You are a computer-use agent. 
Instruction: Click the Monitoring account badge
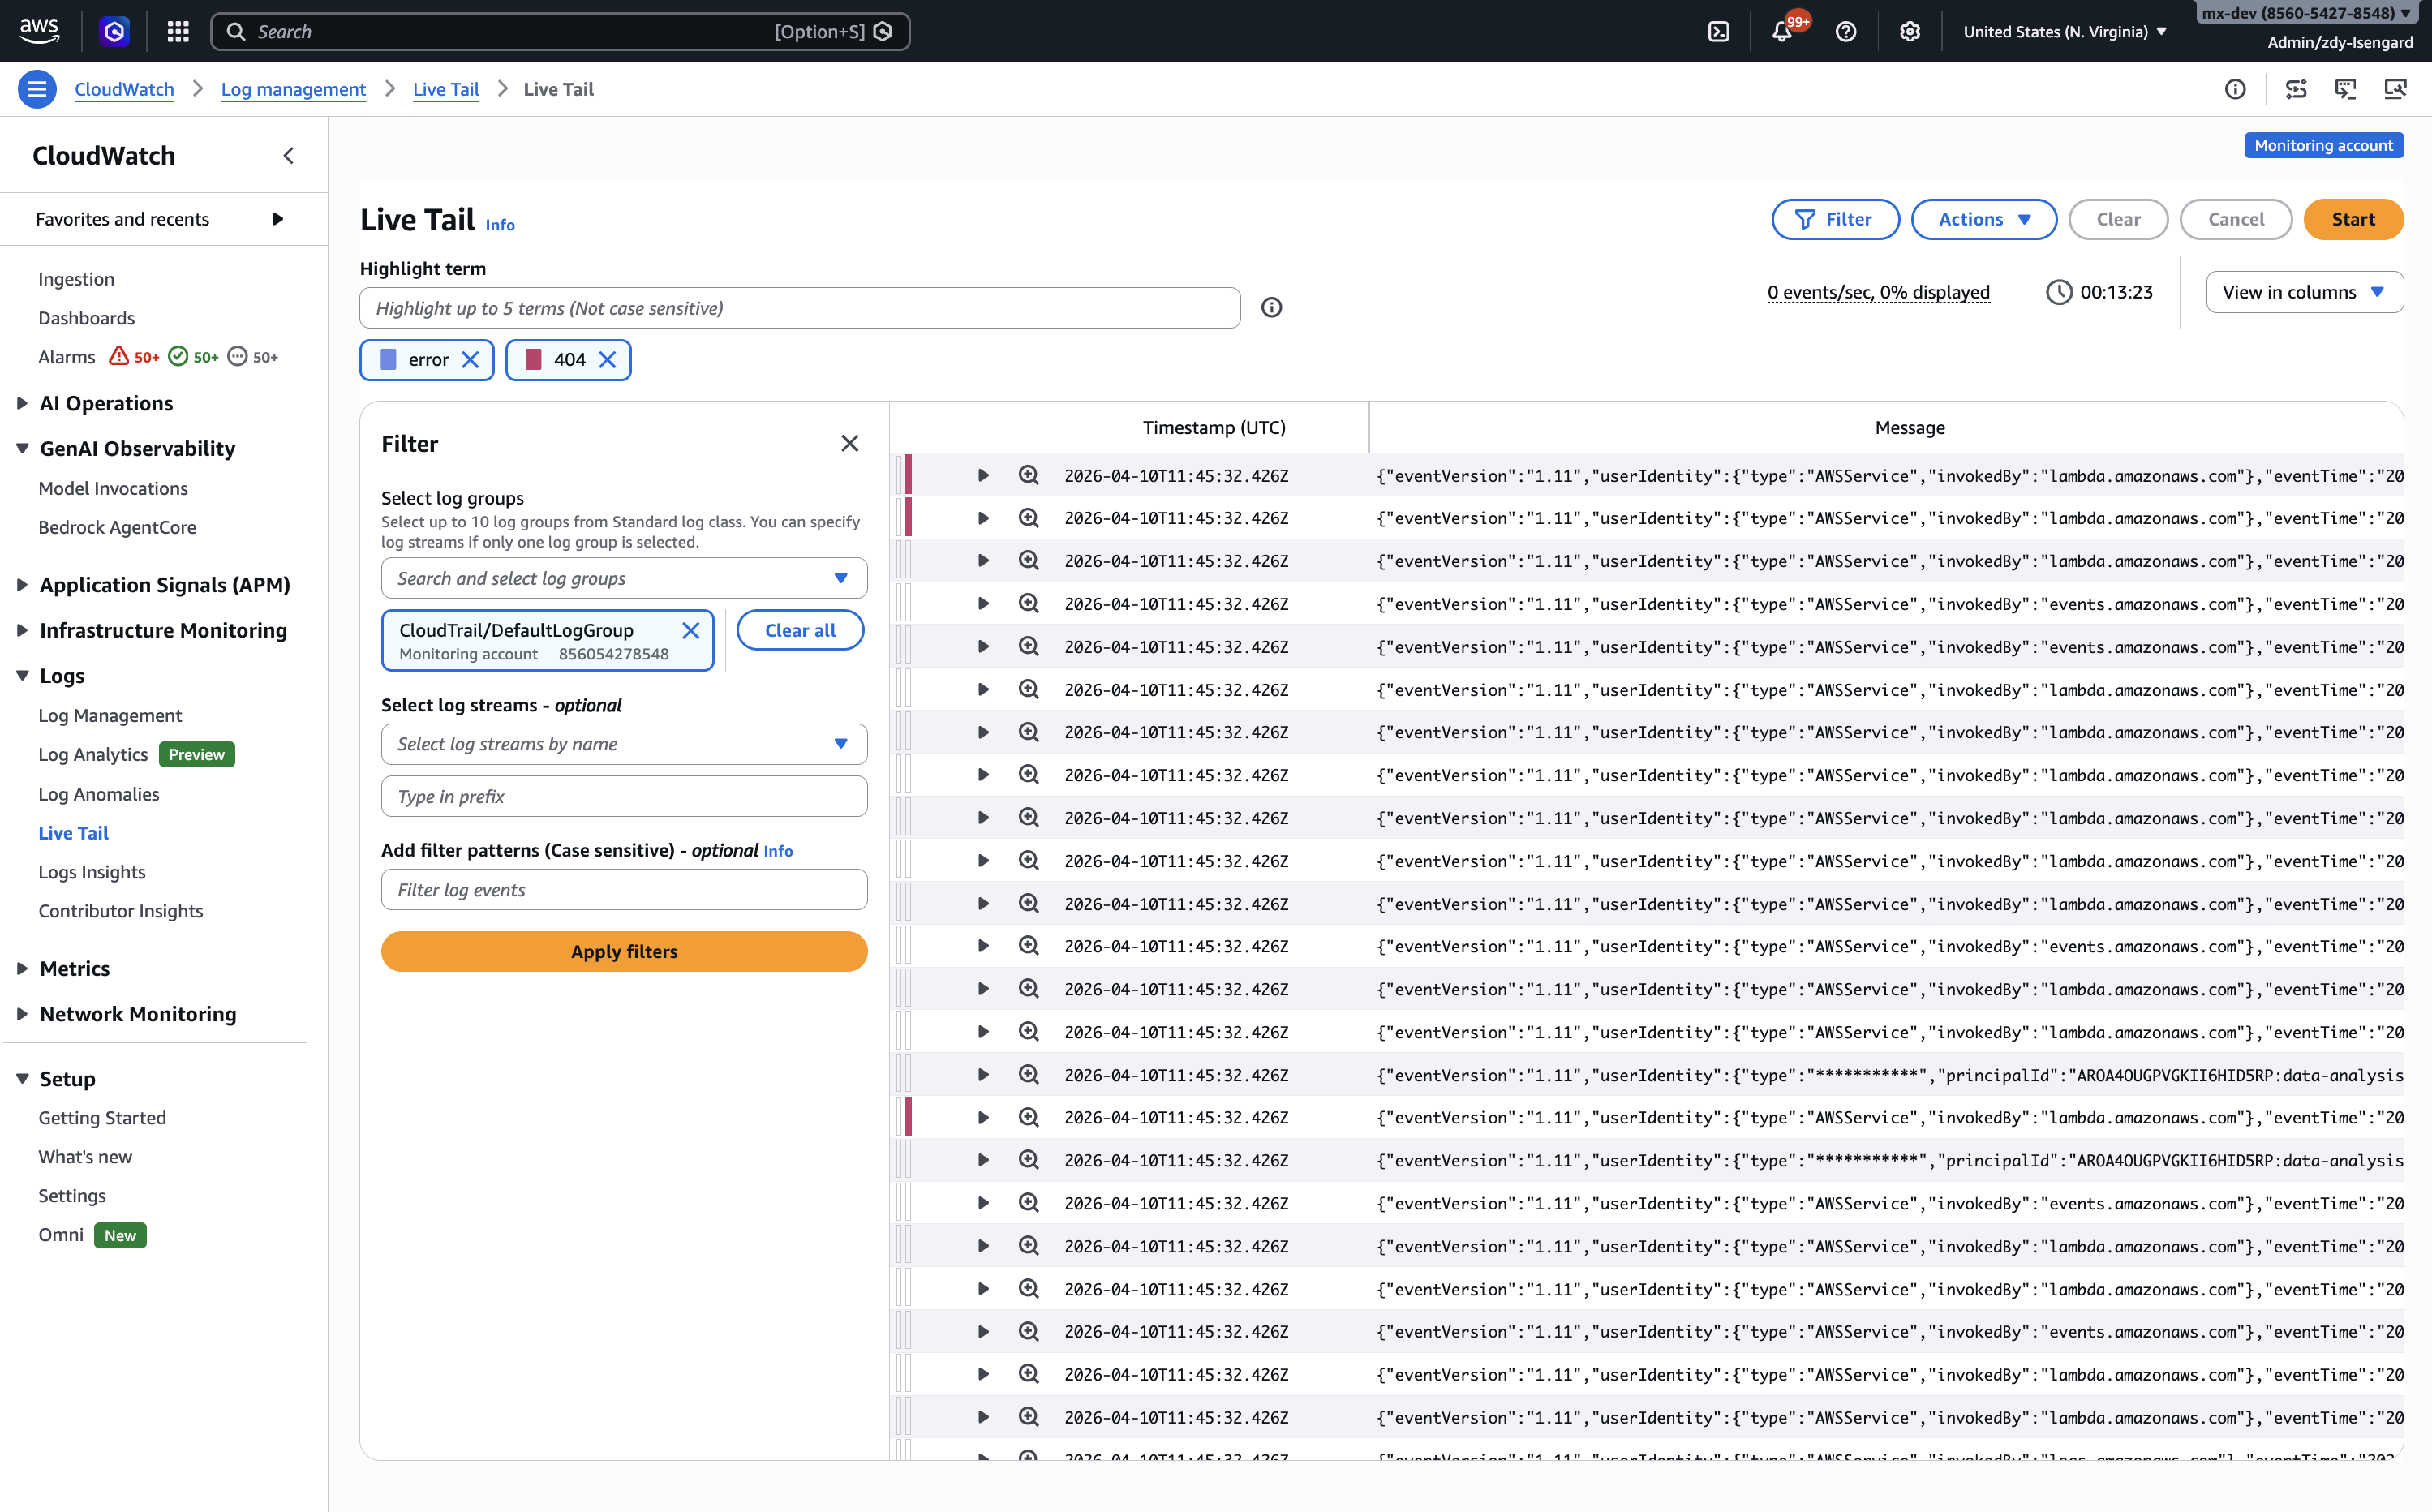coord(2323,145)
